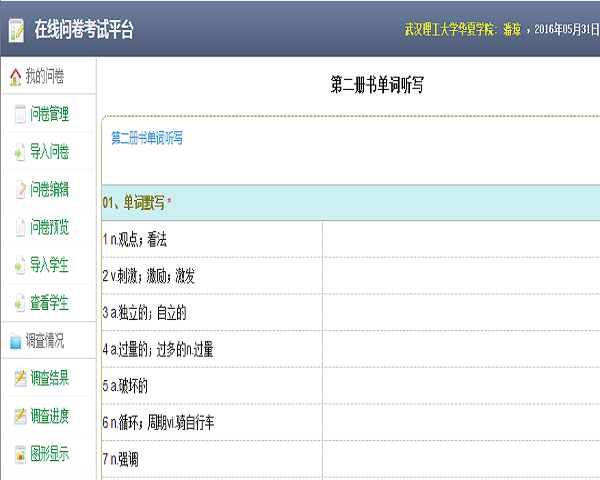Screen dimensions: 600x480
Task: Click the platform logo icon in header
Action: pos(16,29)
